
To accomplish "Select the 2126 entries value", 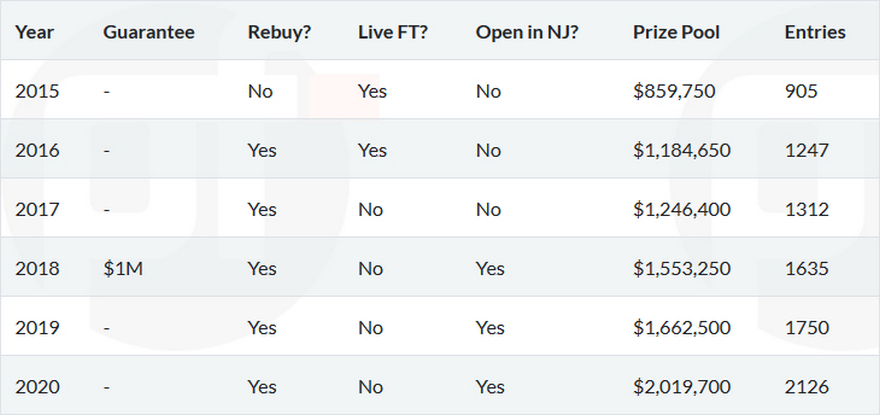I will point(806,387).
